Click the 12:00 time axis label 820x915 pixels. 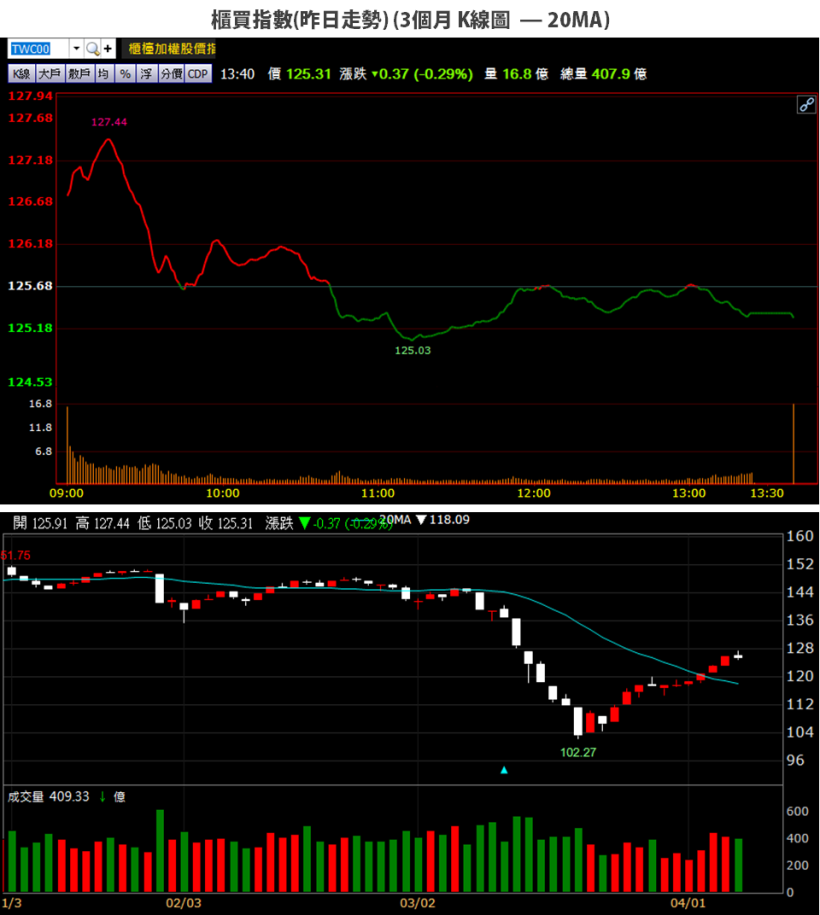coord(533,494)
